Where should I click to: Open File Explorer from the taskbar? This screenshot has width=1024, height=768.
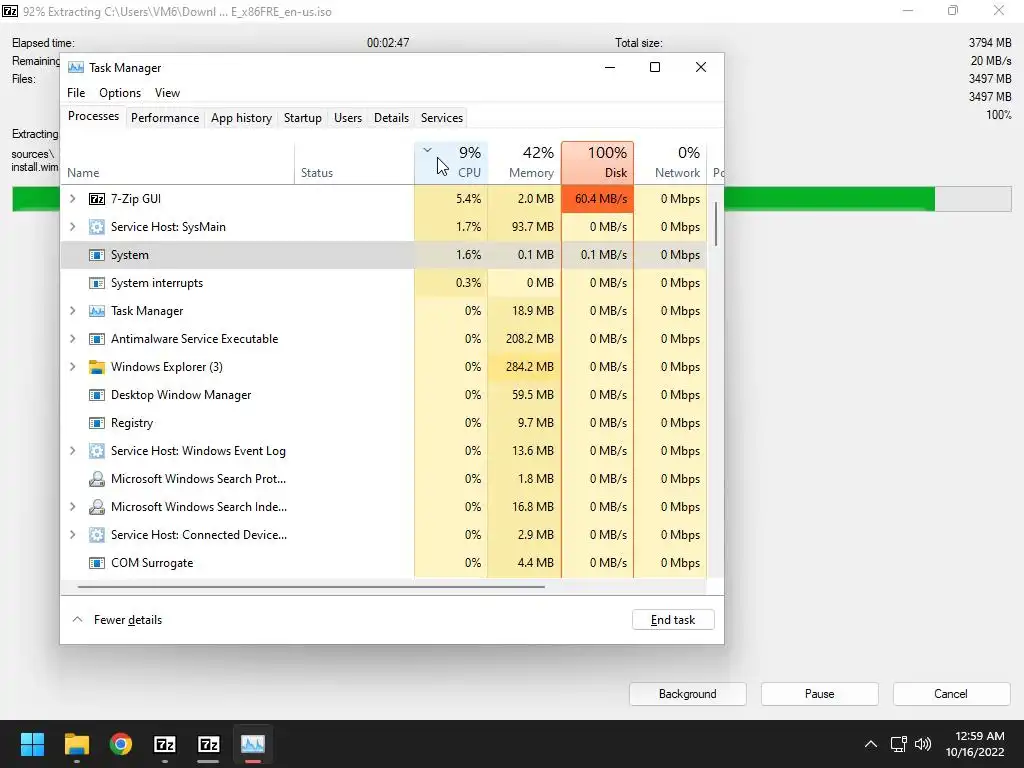[x=76, y=744]
